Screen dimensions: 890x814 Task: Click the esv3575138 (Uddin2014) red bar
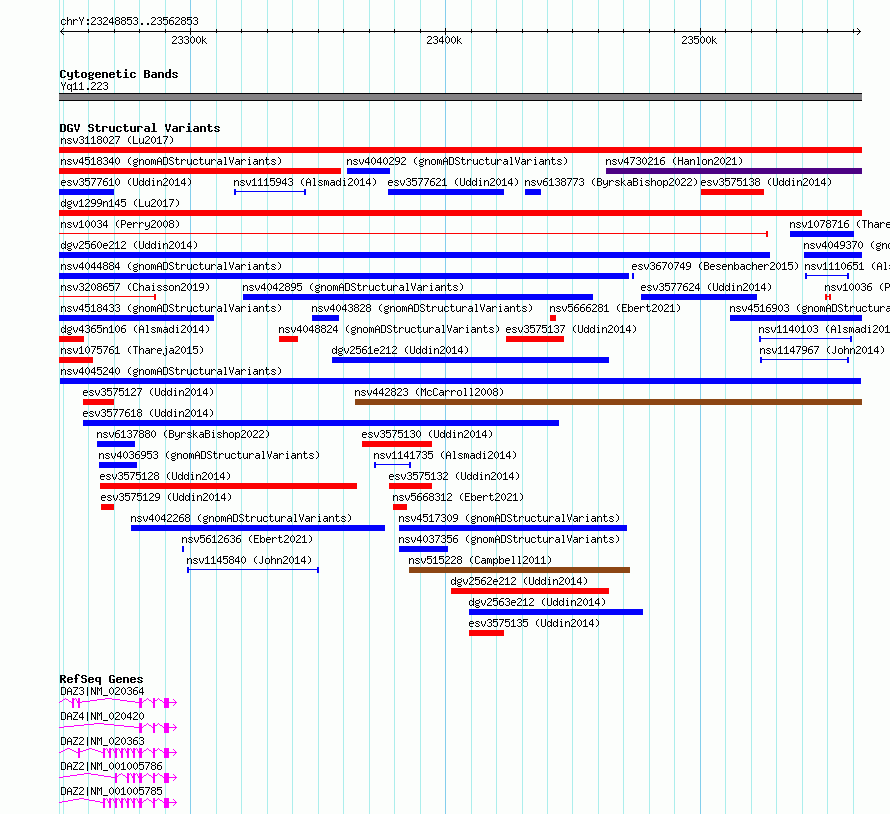coord(732,192)
